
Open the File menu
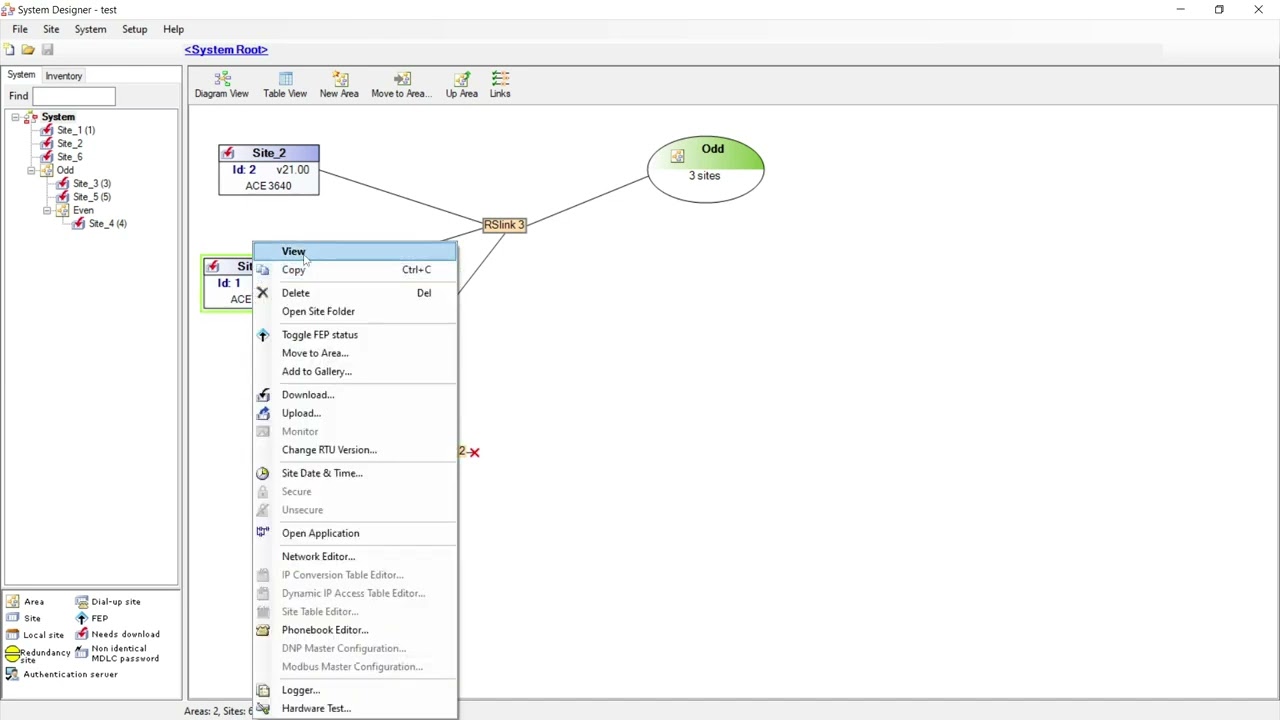click(x=20, y=29)
